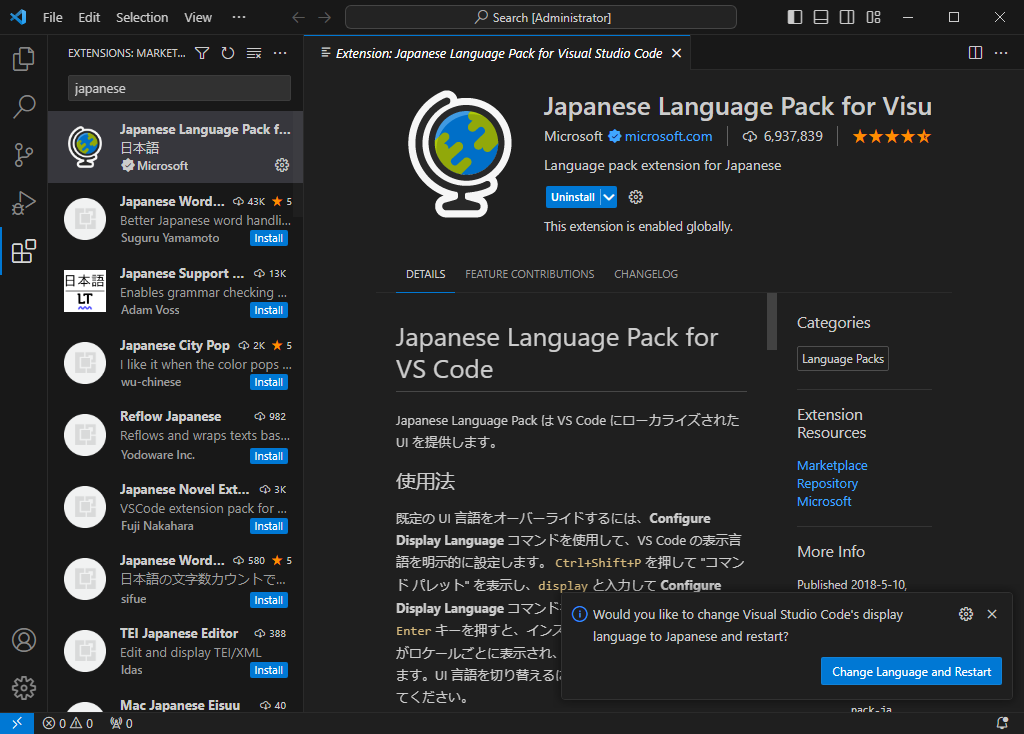Open notification settings gear icon
1024x734 pixels.
[x=966, y=614]
